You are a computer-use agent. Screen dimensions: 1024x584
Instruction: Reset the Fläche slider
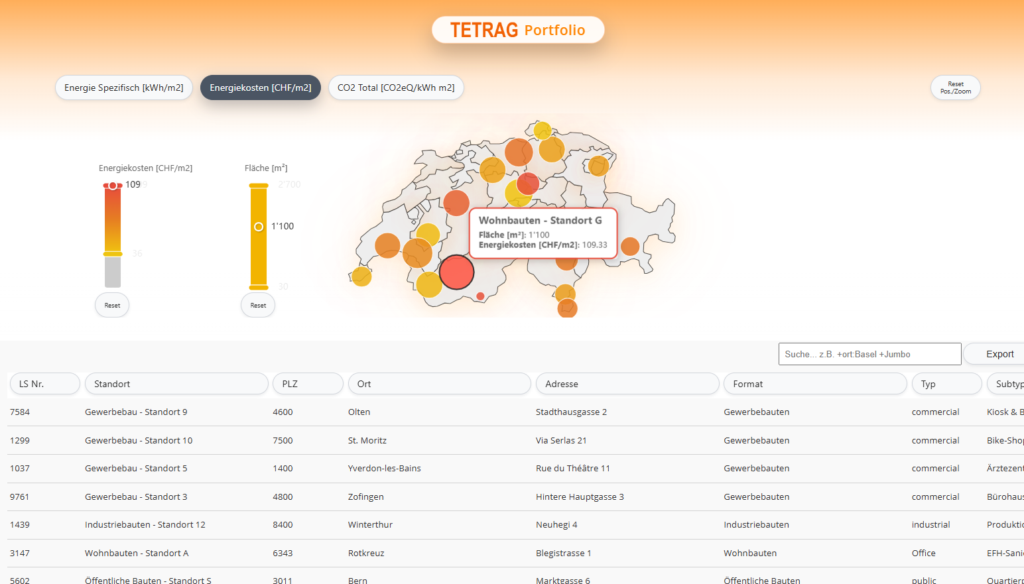coord(258,305)
